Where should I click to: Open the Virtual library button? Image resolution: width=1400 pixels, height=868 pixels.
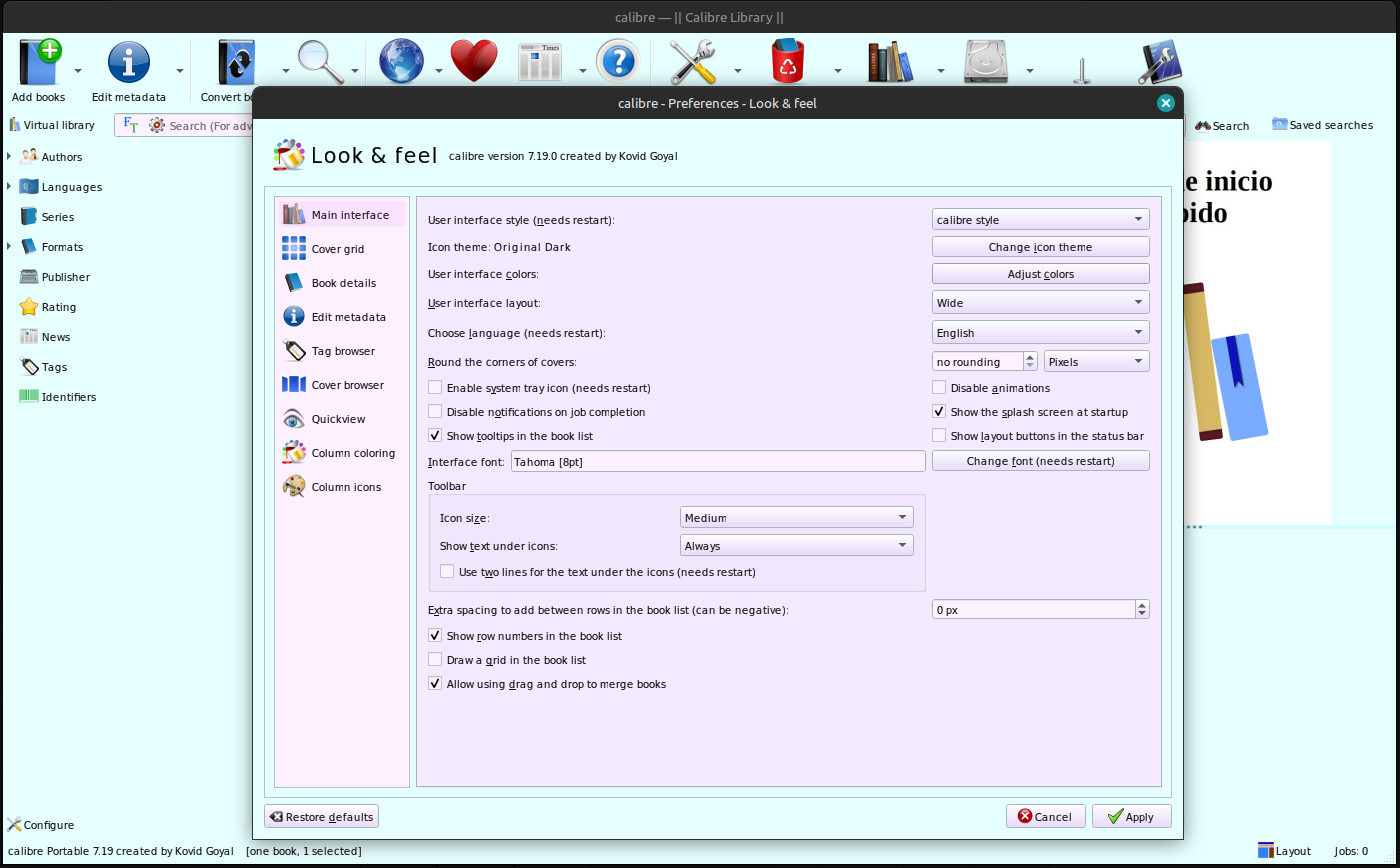52,125
